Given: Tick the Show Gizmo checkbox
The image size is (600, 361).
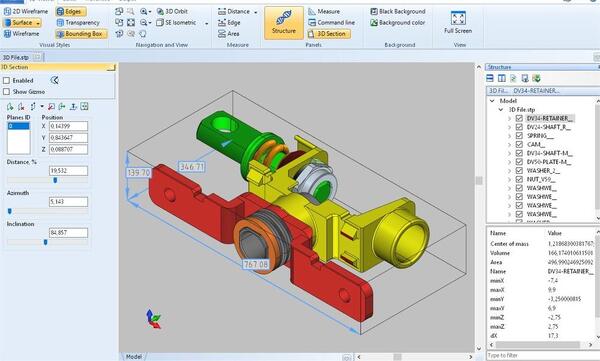Looking at the screenshot, I should click(7, 92).
